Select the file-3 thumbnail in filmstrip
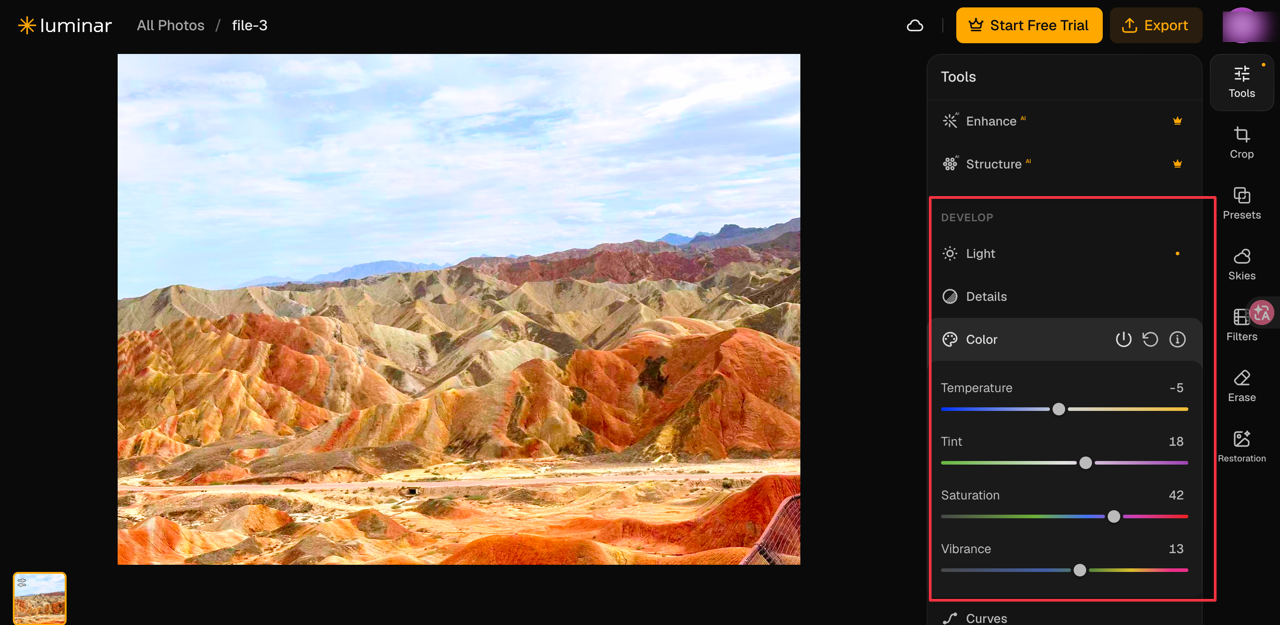The width and height of the screenshot is (1280, 625). click(40, 598)
